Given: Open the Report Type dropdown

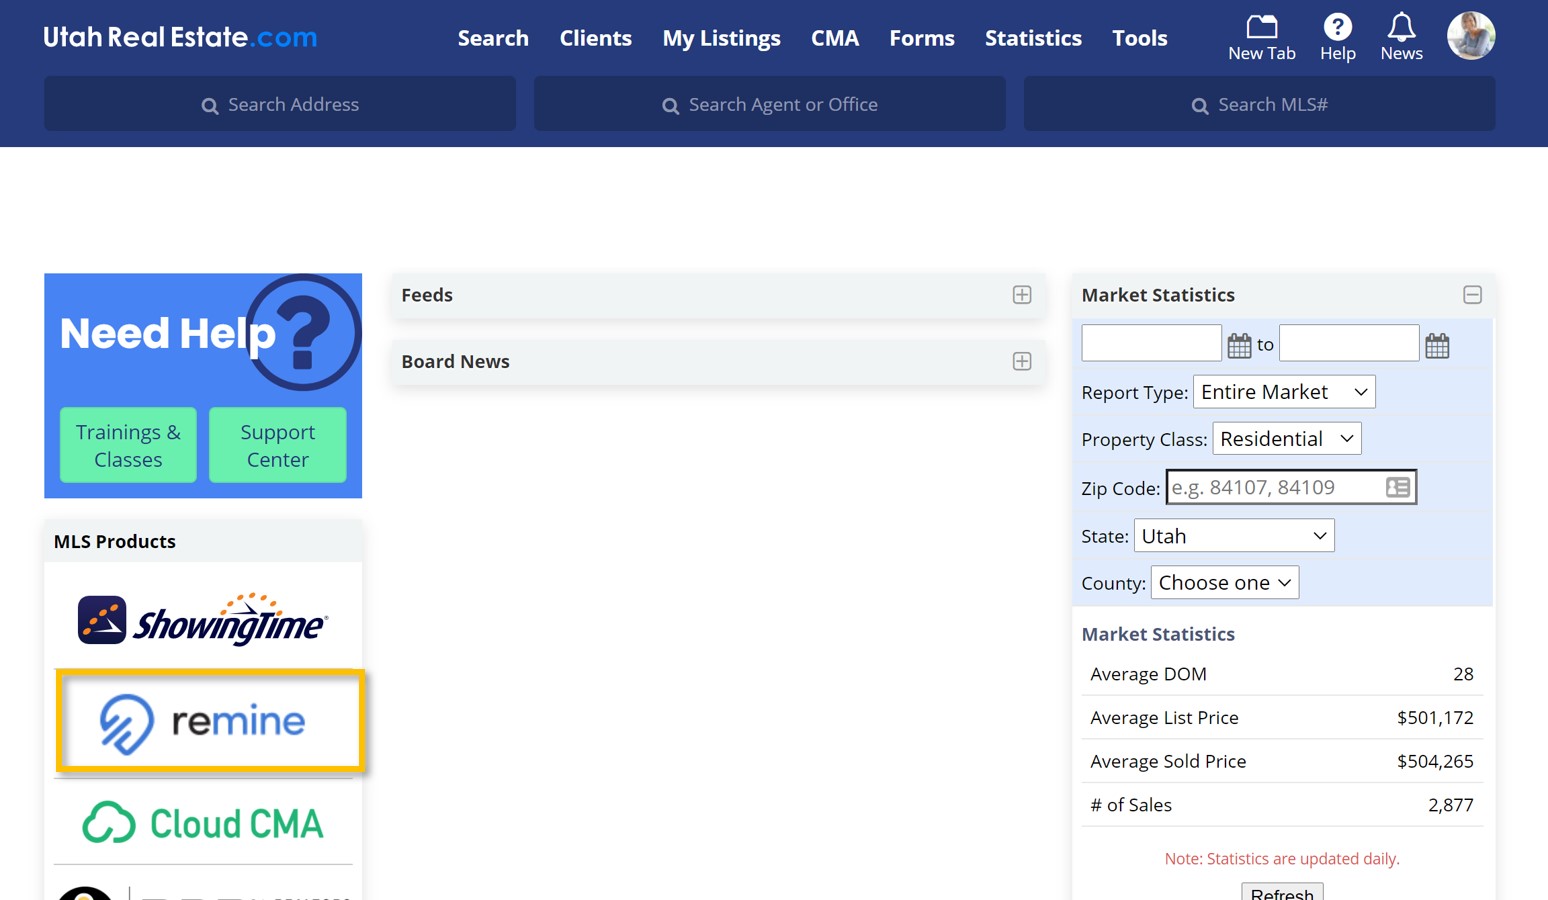Looking at the screenshot, I should coord(1283,392).
